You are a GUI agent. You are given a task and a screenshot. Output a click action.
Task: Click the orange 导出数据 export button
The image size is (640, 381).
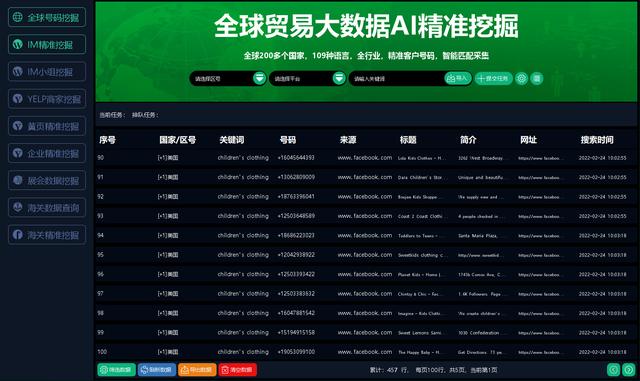pyautogui.click(x=197, y=370)
